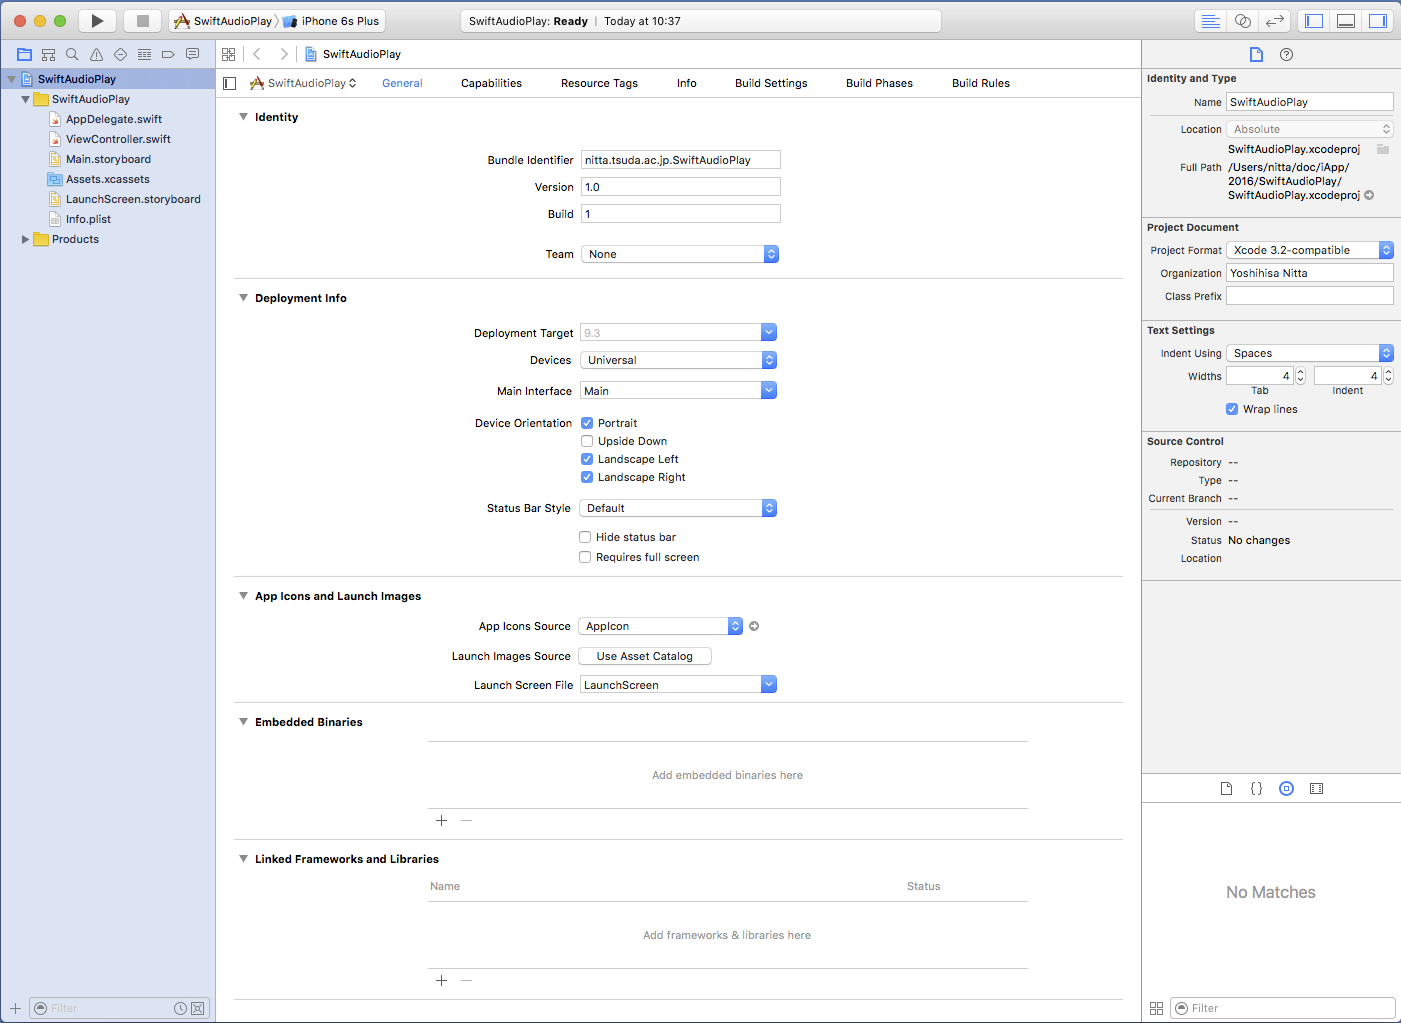Open the Find navigator magnifier icon
Screen dimensions: 1401x1023
72,54
